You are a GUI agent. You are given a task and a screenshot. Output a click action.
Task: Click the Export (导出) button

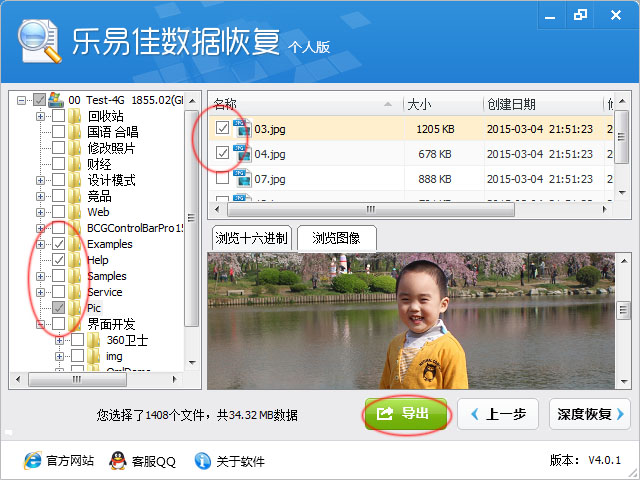point(405,414)
